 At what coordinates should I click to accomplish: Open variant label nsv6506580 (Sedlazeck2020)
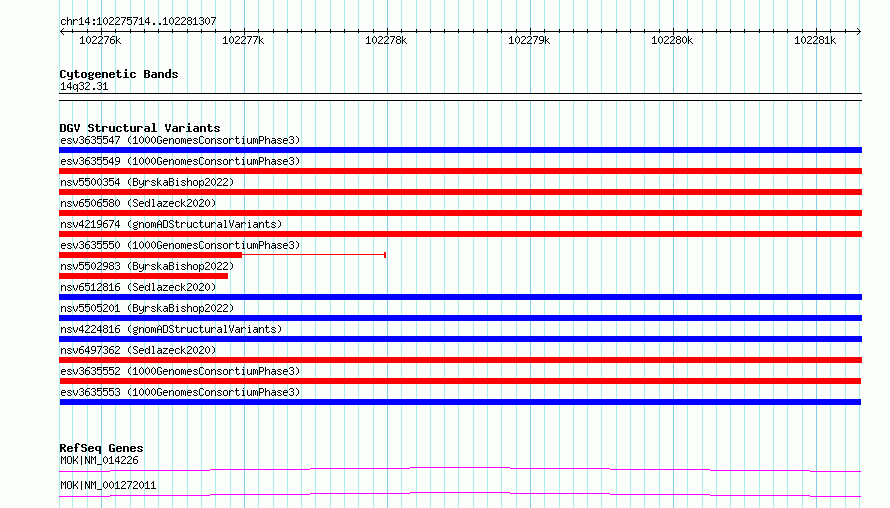click(138, 203)
